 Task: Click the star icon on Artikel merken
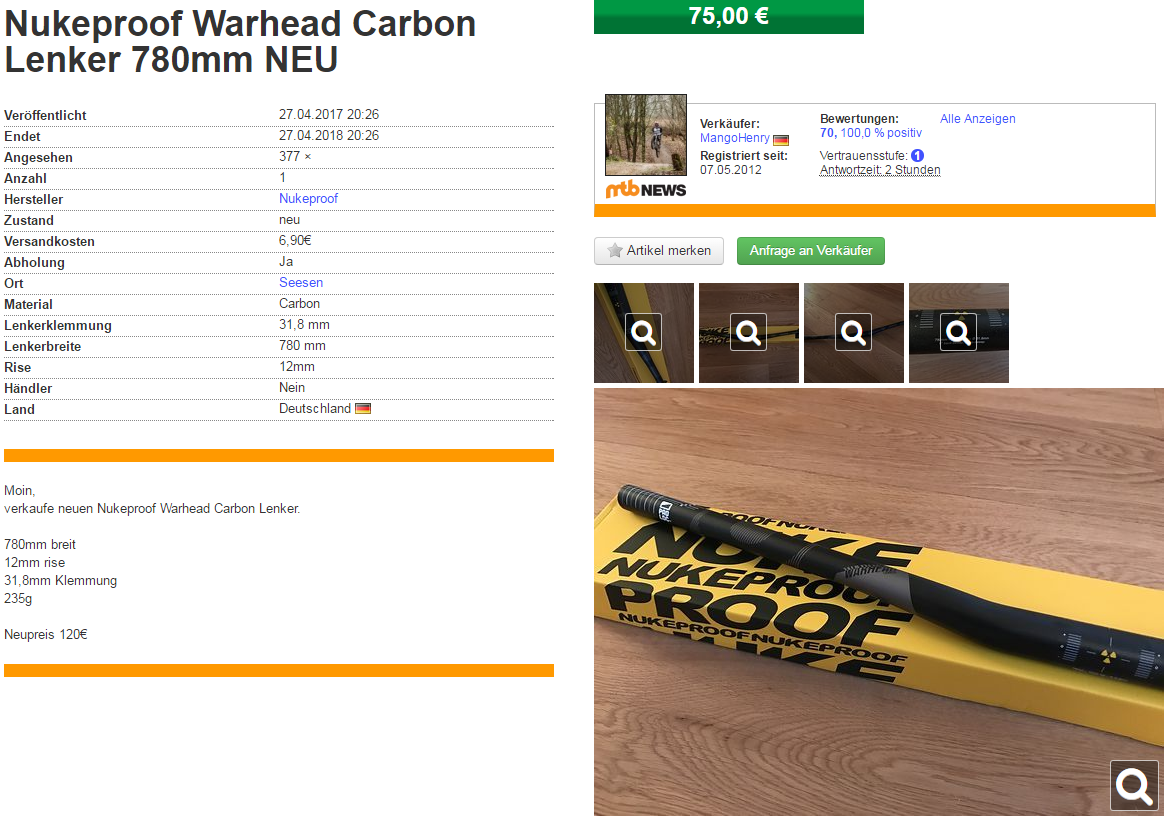615,251
